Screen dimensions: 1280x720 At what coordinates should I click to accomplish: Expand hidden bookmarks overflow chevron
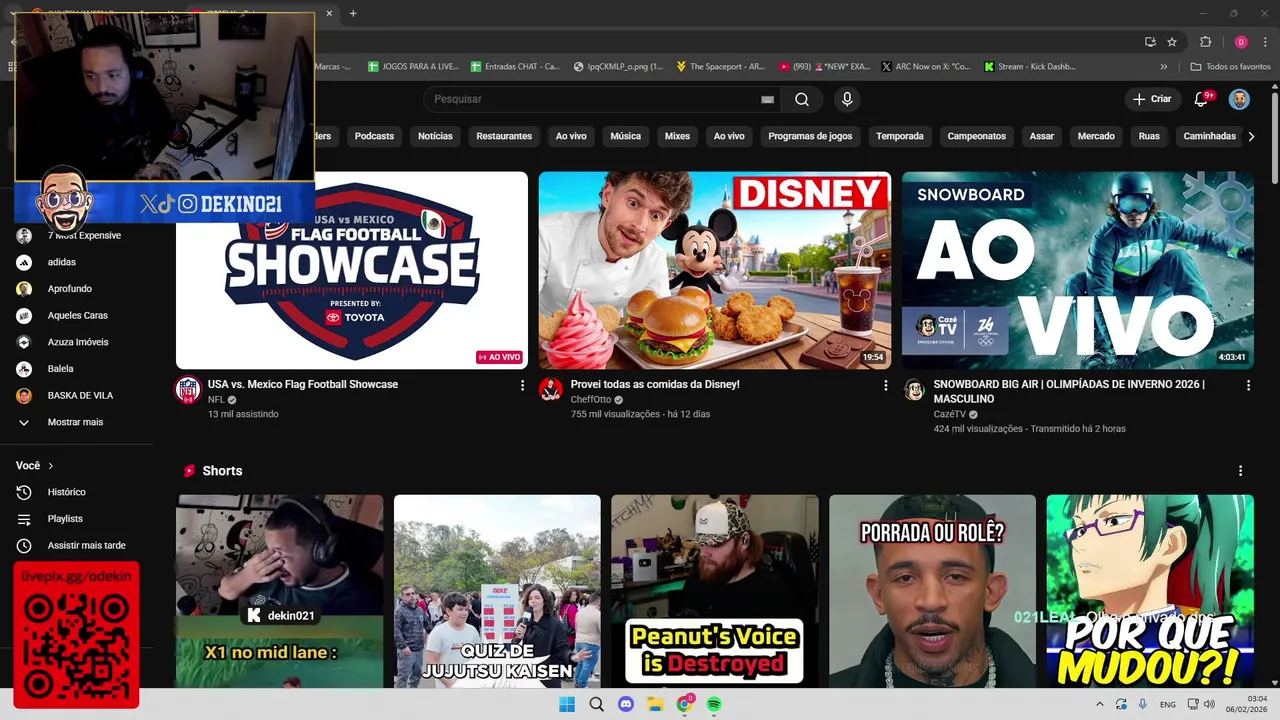[1164, 67]
